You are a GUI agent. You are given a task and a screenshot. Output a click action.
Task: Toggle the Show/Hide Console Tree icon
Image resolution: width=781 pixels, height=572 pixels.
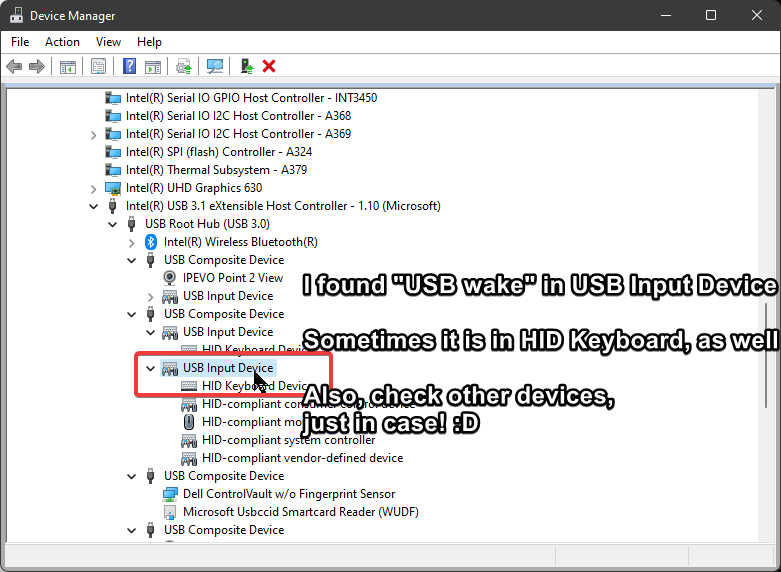point(68,66)
